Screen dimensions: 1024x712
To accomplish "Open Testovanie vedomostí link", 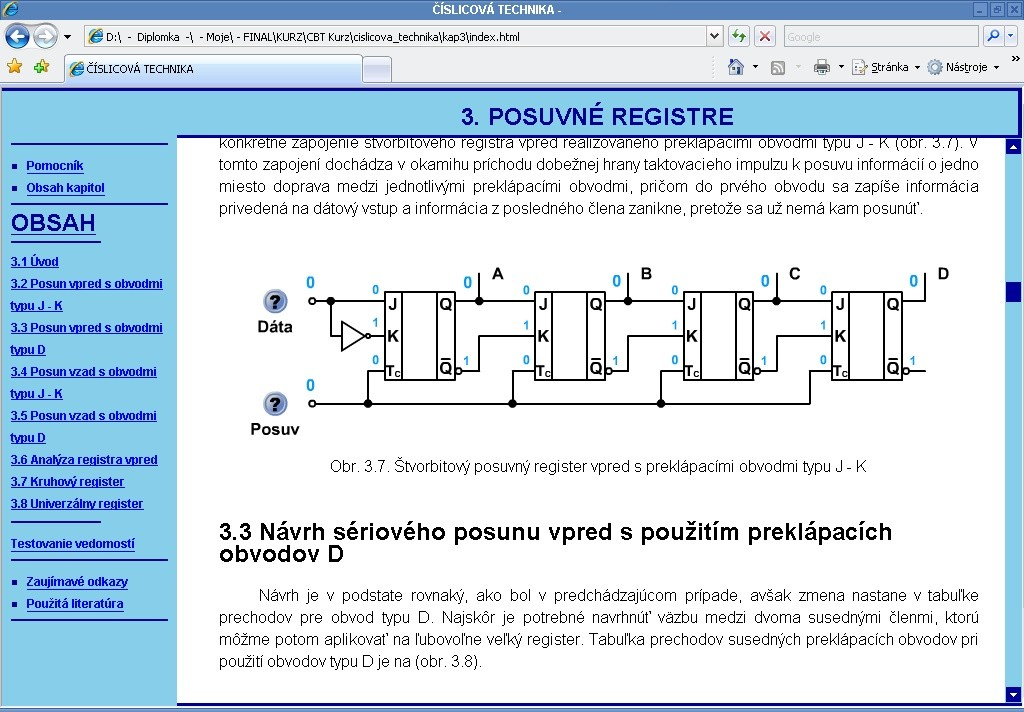I will (72, 543).
